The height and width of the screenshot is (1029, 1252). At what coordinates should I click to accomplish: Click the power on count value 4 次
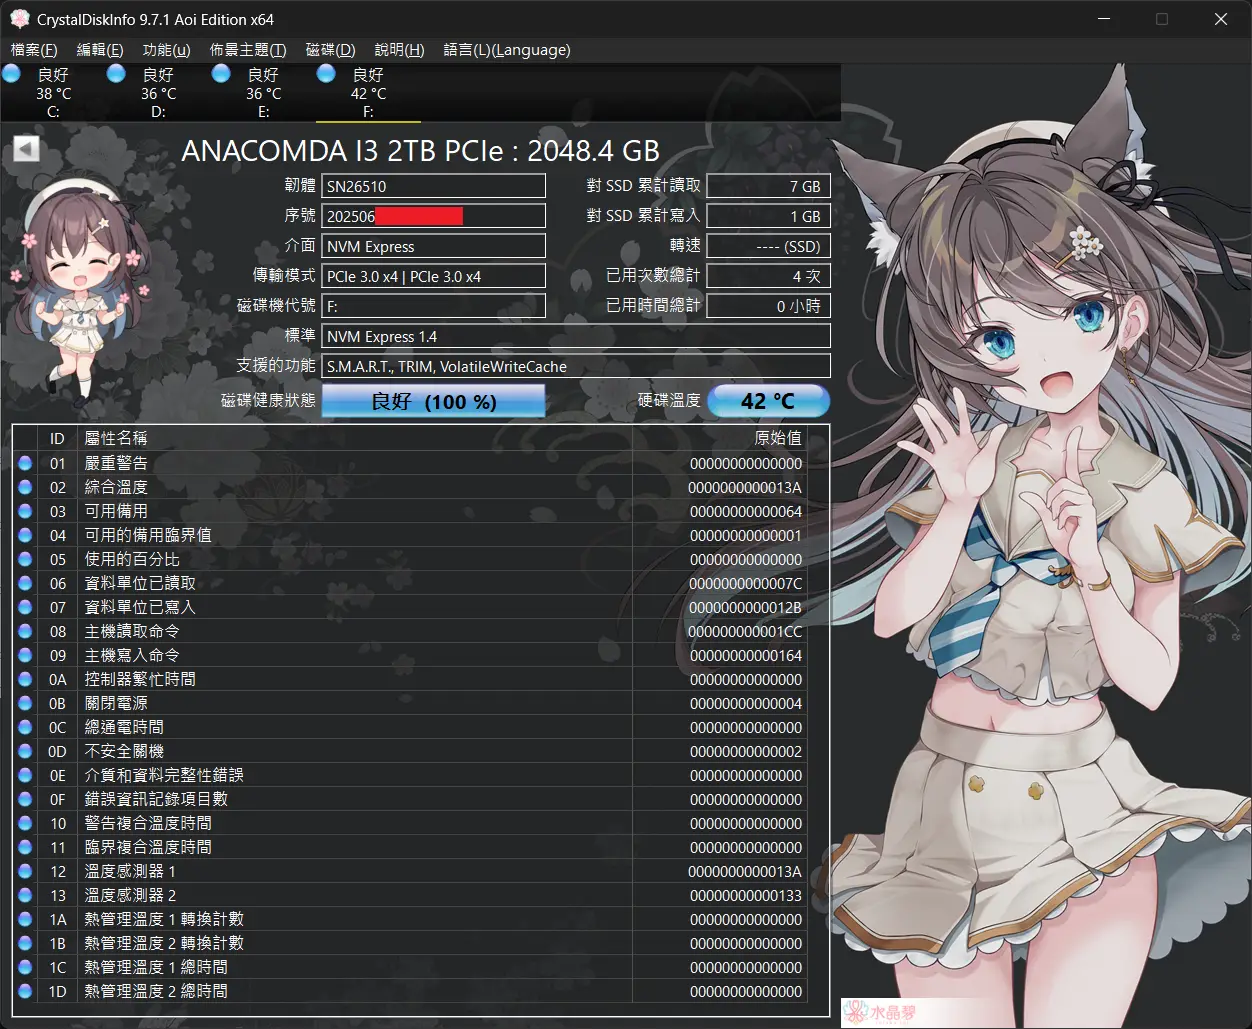coord(768,276)
